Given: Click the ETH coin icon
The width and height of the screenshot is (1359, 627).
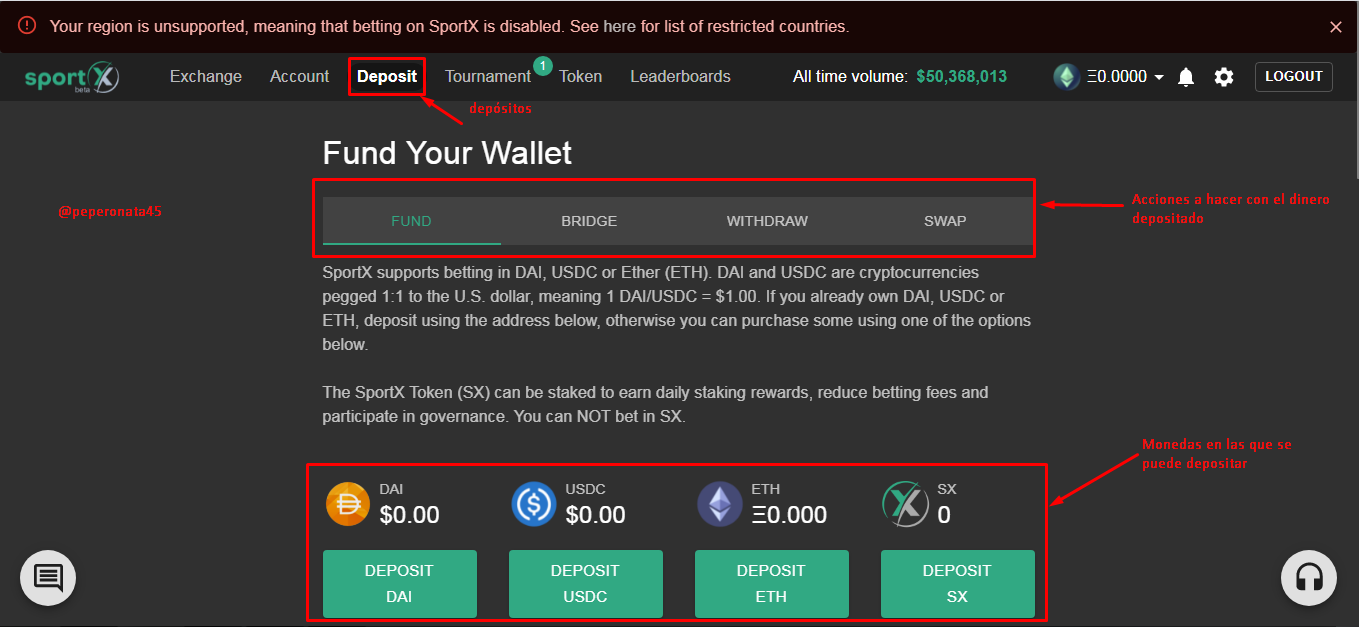Looking at the screenshot, I should coord(720,504).
